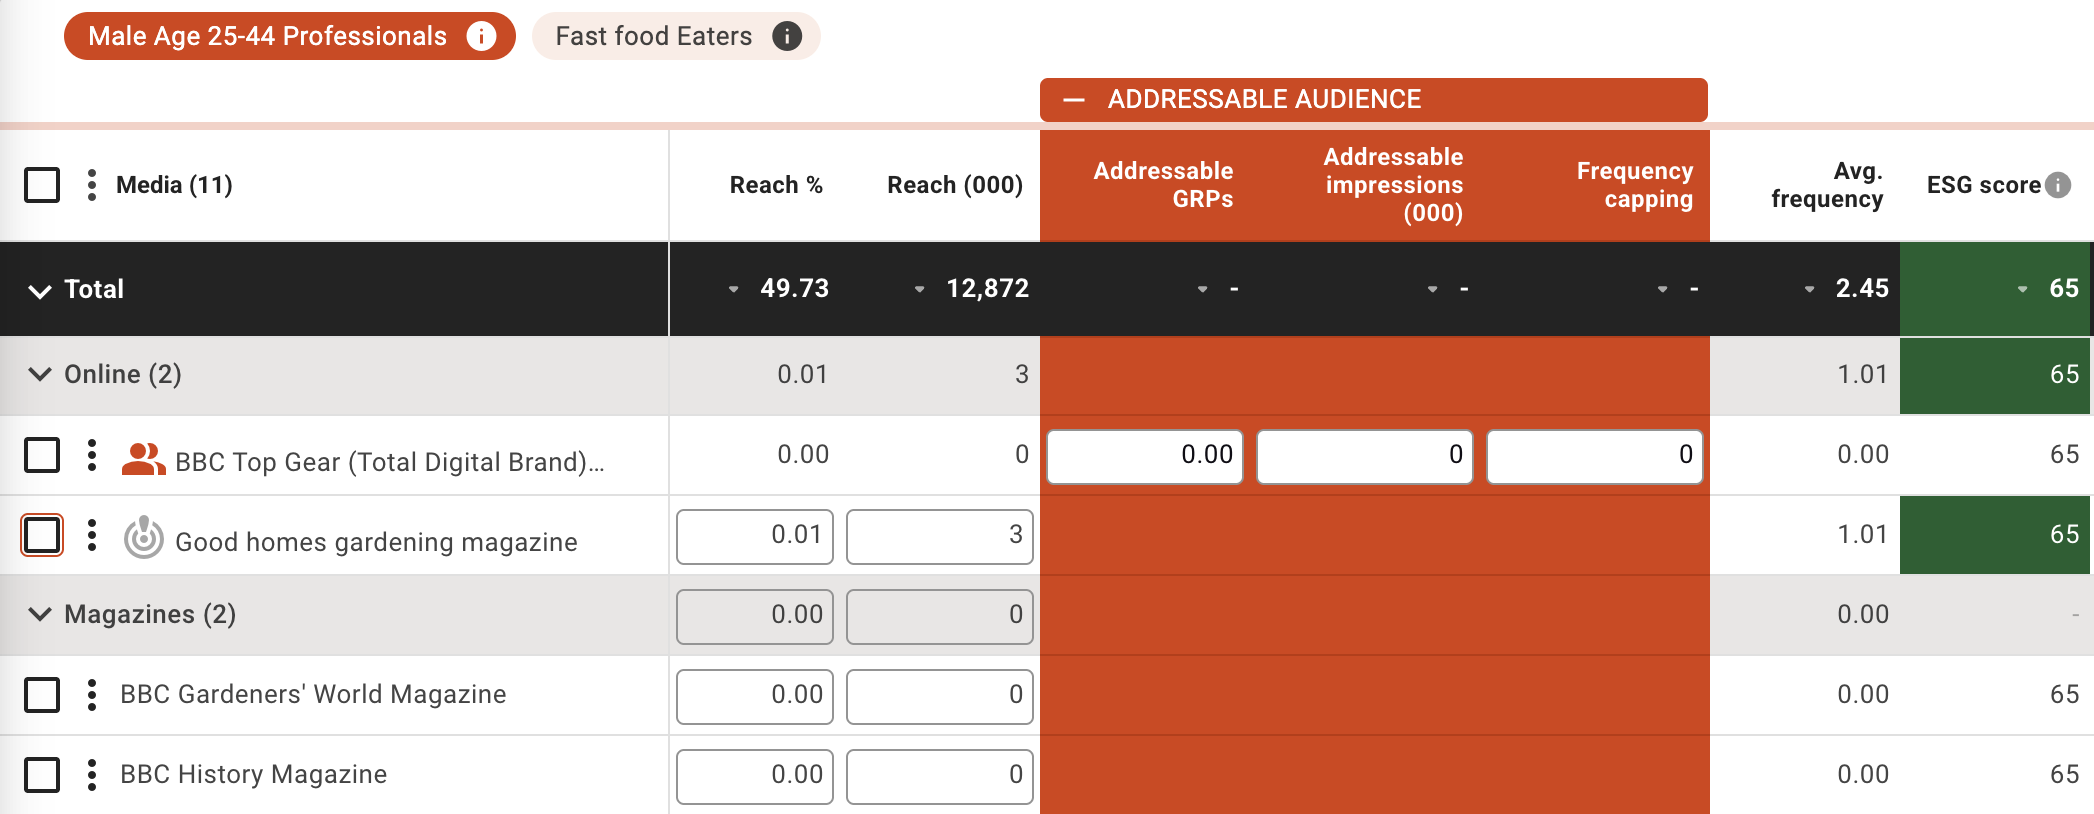Click the Frequency capping column header
The width and height of the screenshot is (2094, 814).
pyautogui.click(x=1635, y=185)
